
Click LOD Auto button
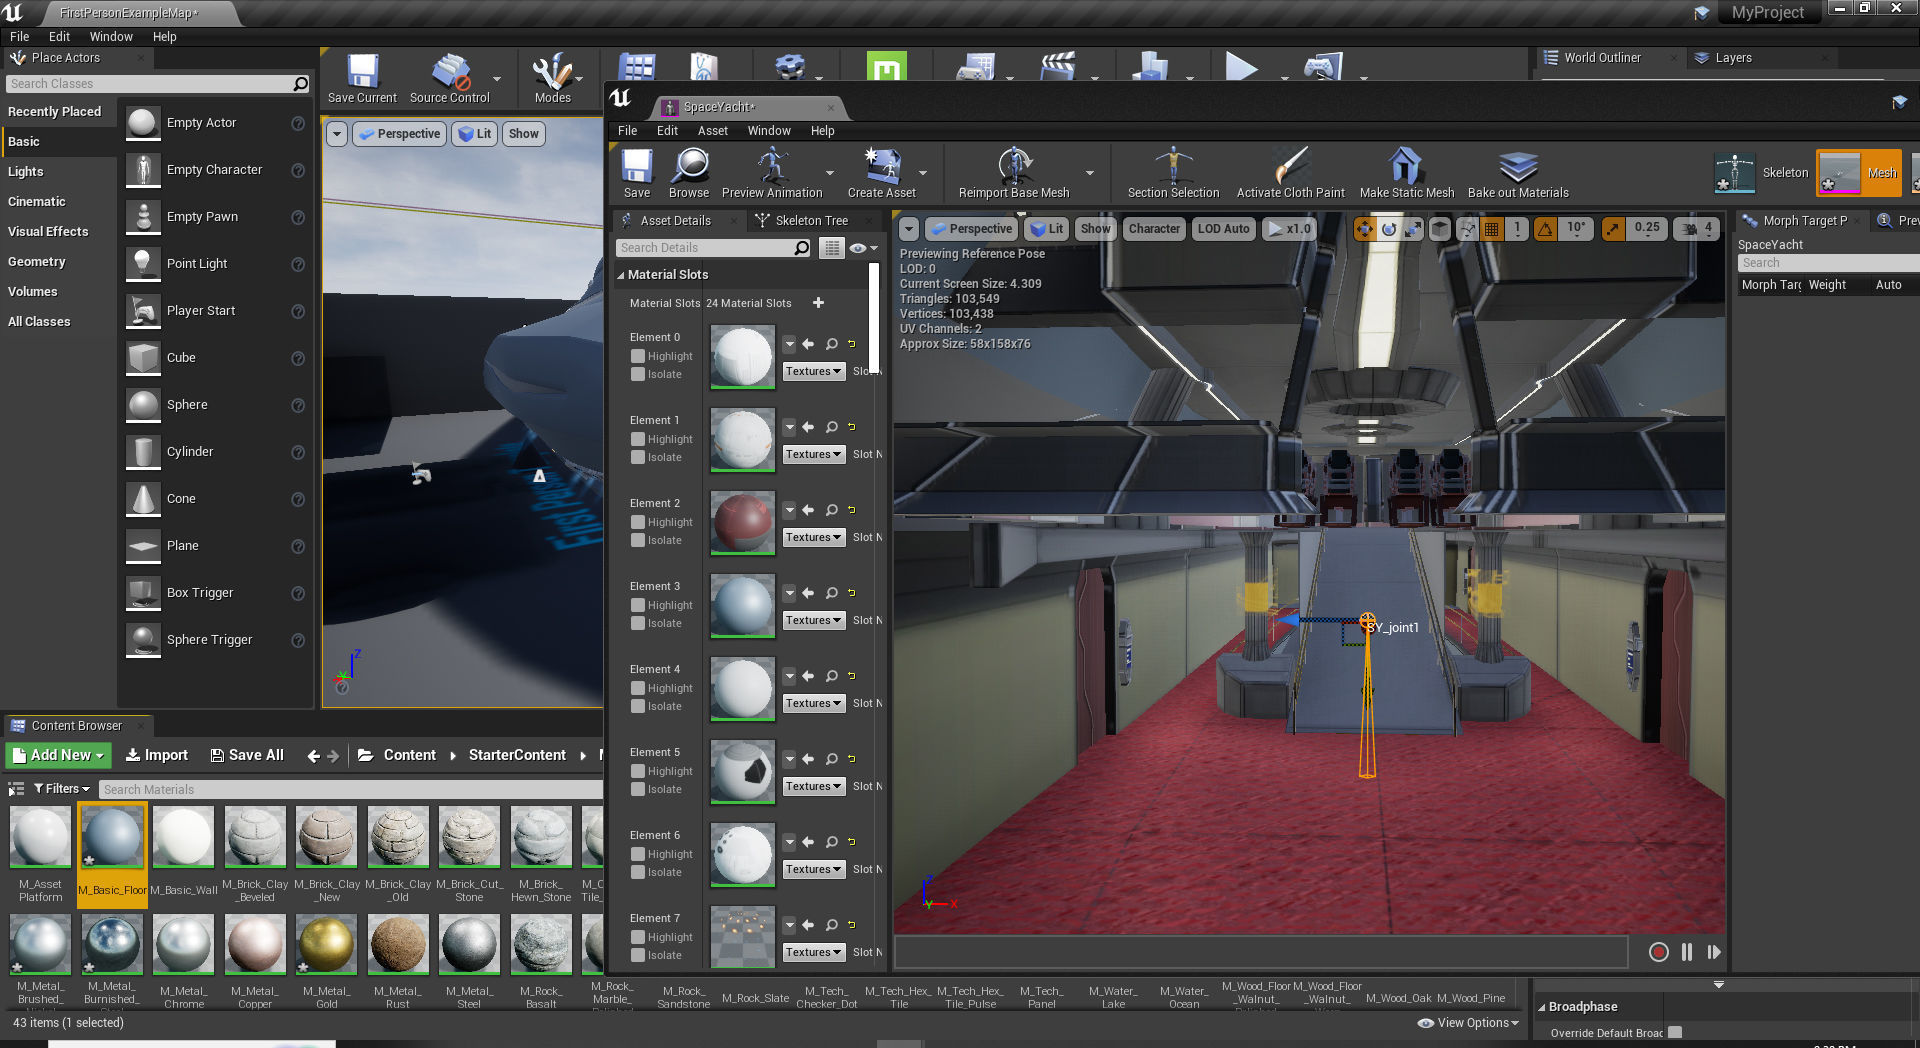point(1223,229)
